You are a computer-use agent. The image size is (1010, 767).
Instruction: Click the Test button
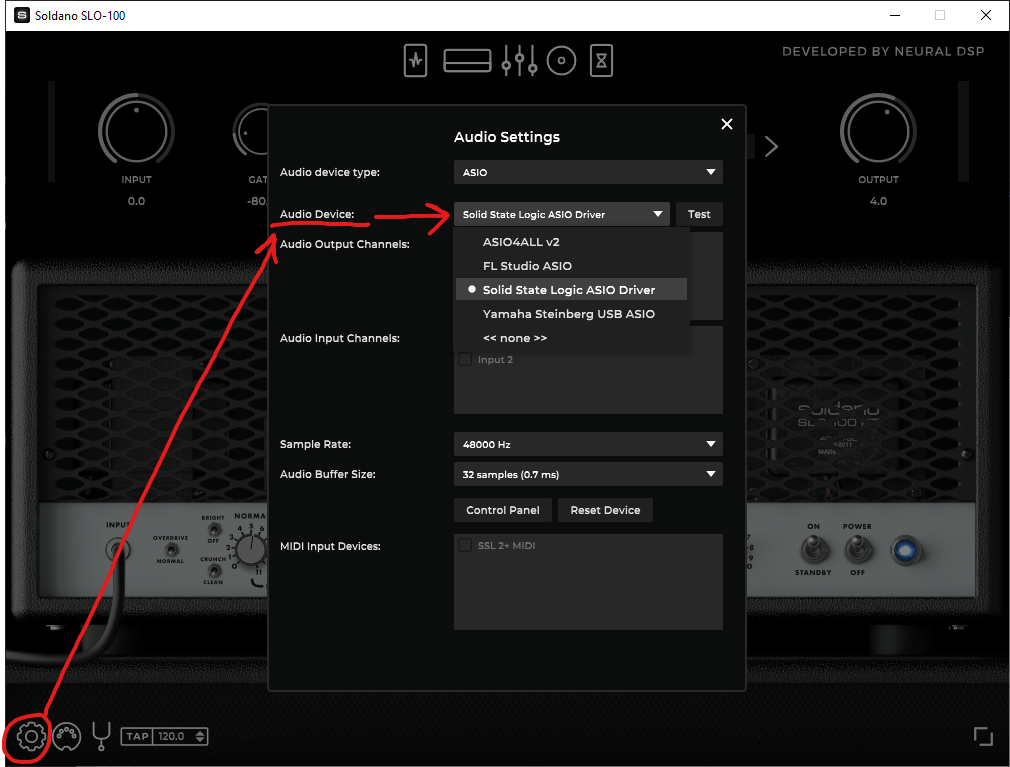tap(699, 214)
